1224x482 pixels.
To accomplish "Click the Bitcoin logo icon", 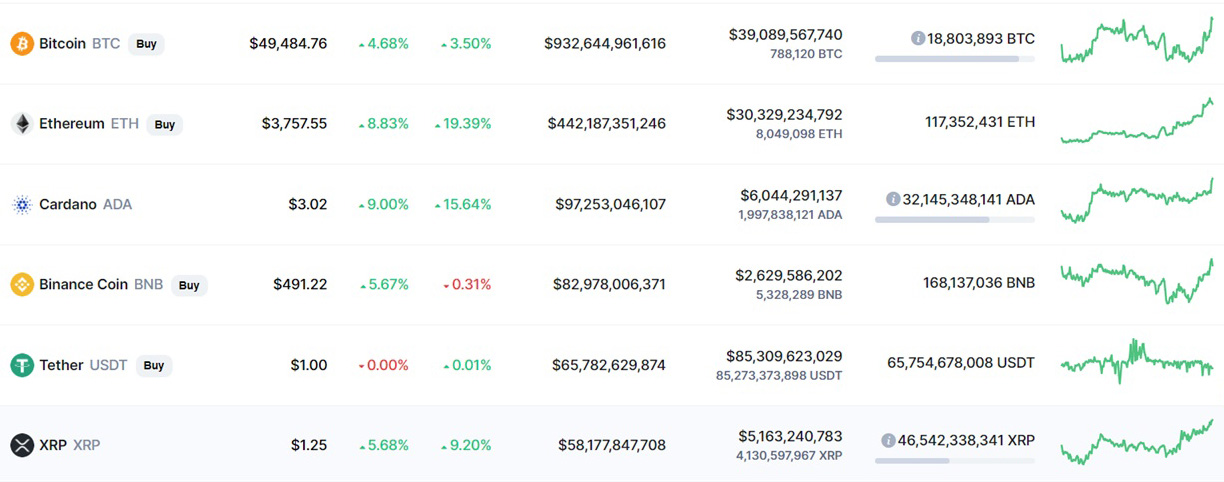I will 22,44.
